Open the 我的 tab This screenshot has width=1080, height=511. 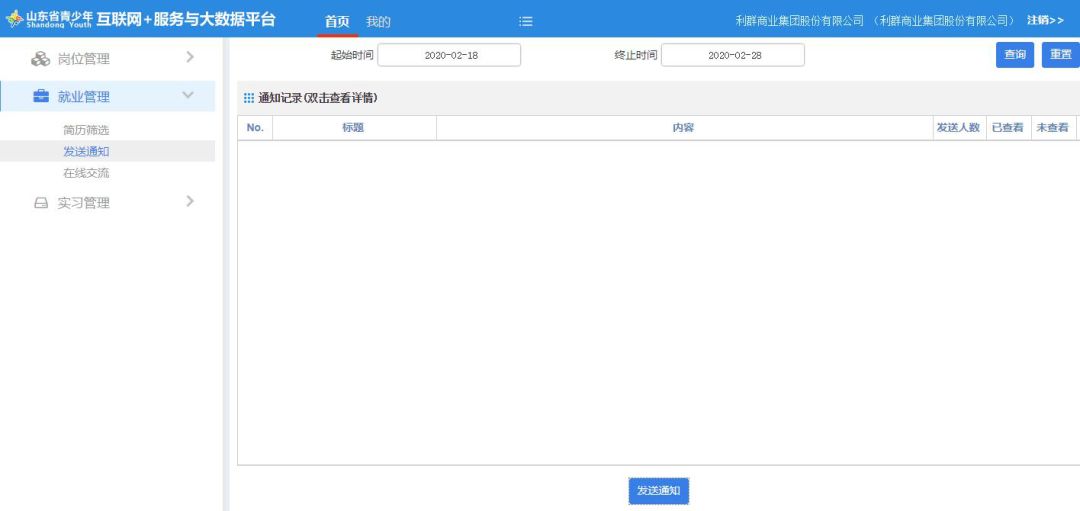pos(378,22)
